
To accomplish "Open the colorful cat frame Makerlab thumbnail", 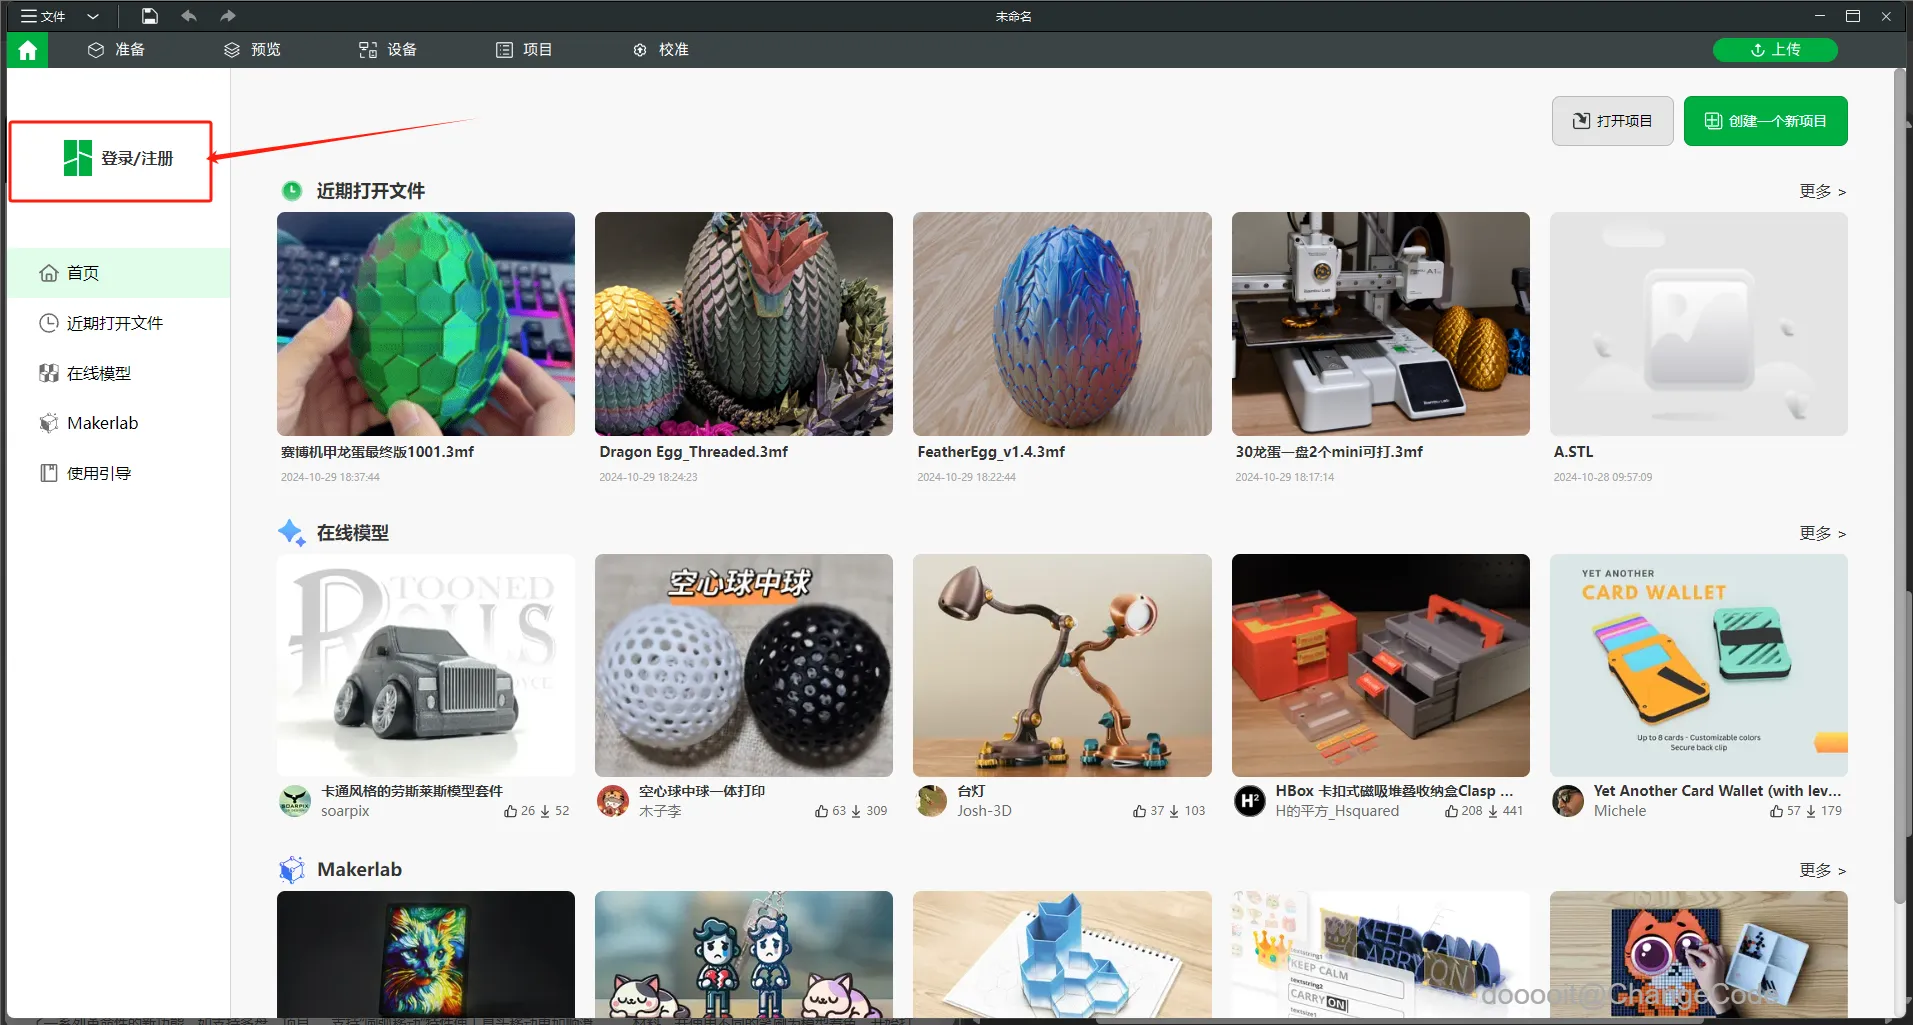I will [426, 954].
